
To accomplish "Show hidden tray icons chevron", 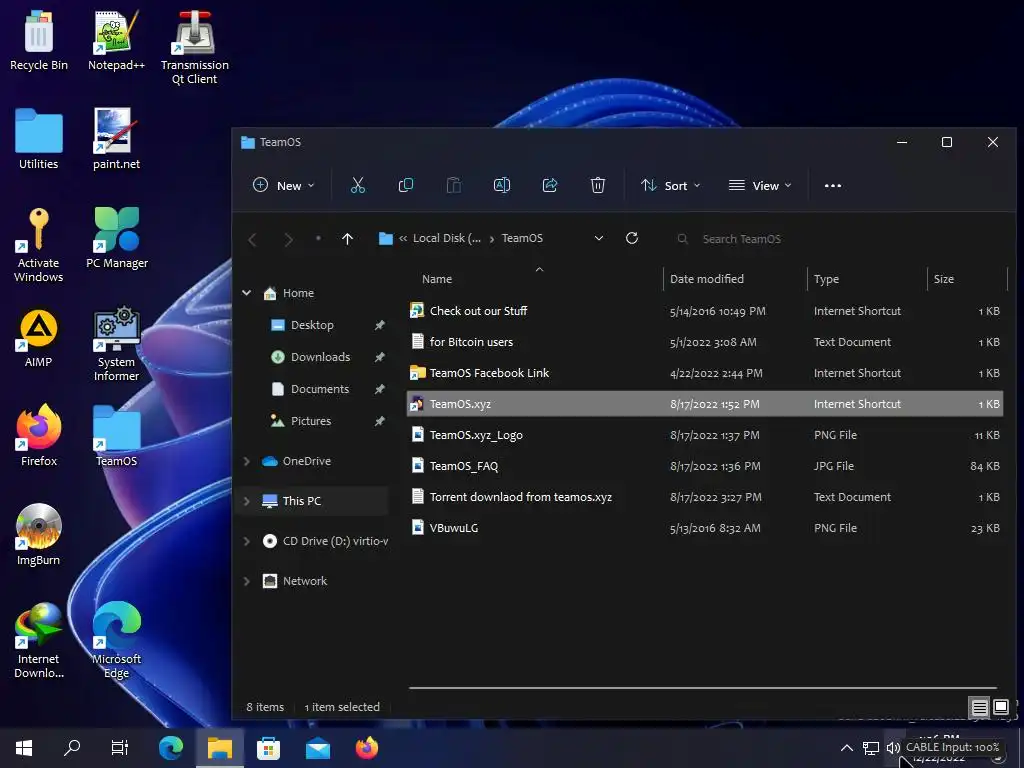I will (x=846, y=748).
